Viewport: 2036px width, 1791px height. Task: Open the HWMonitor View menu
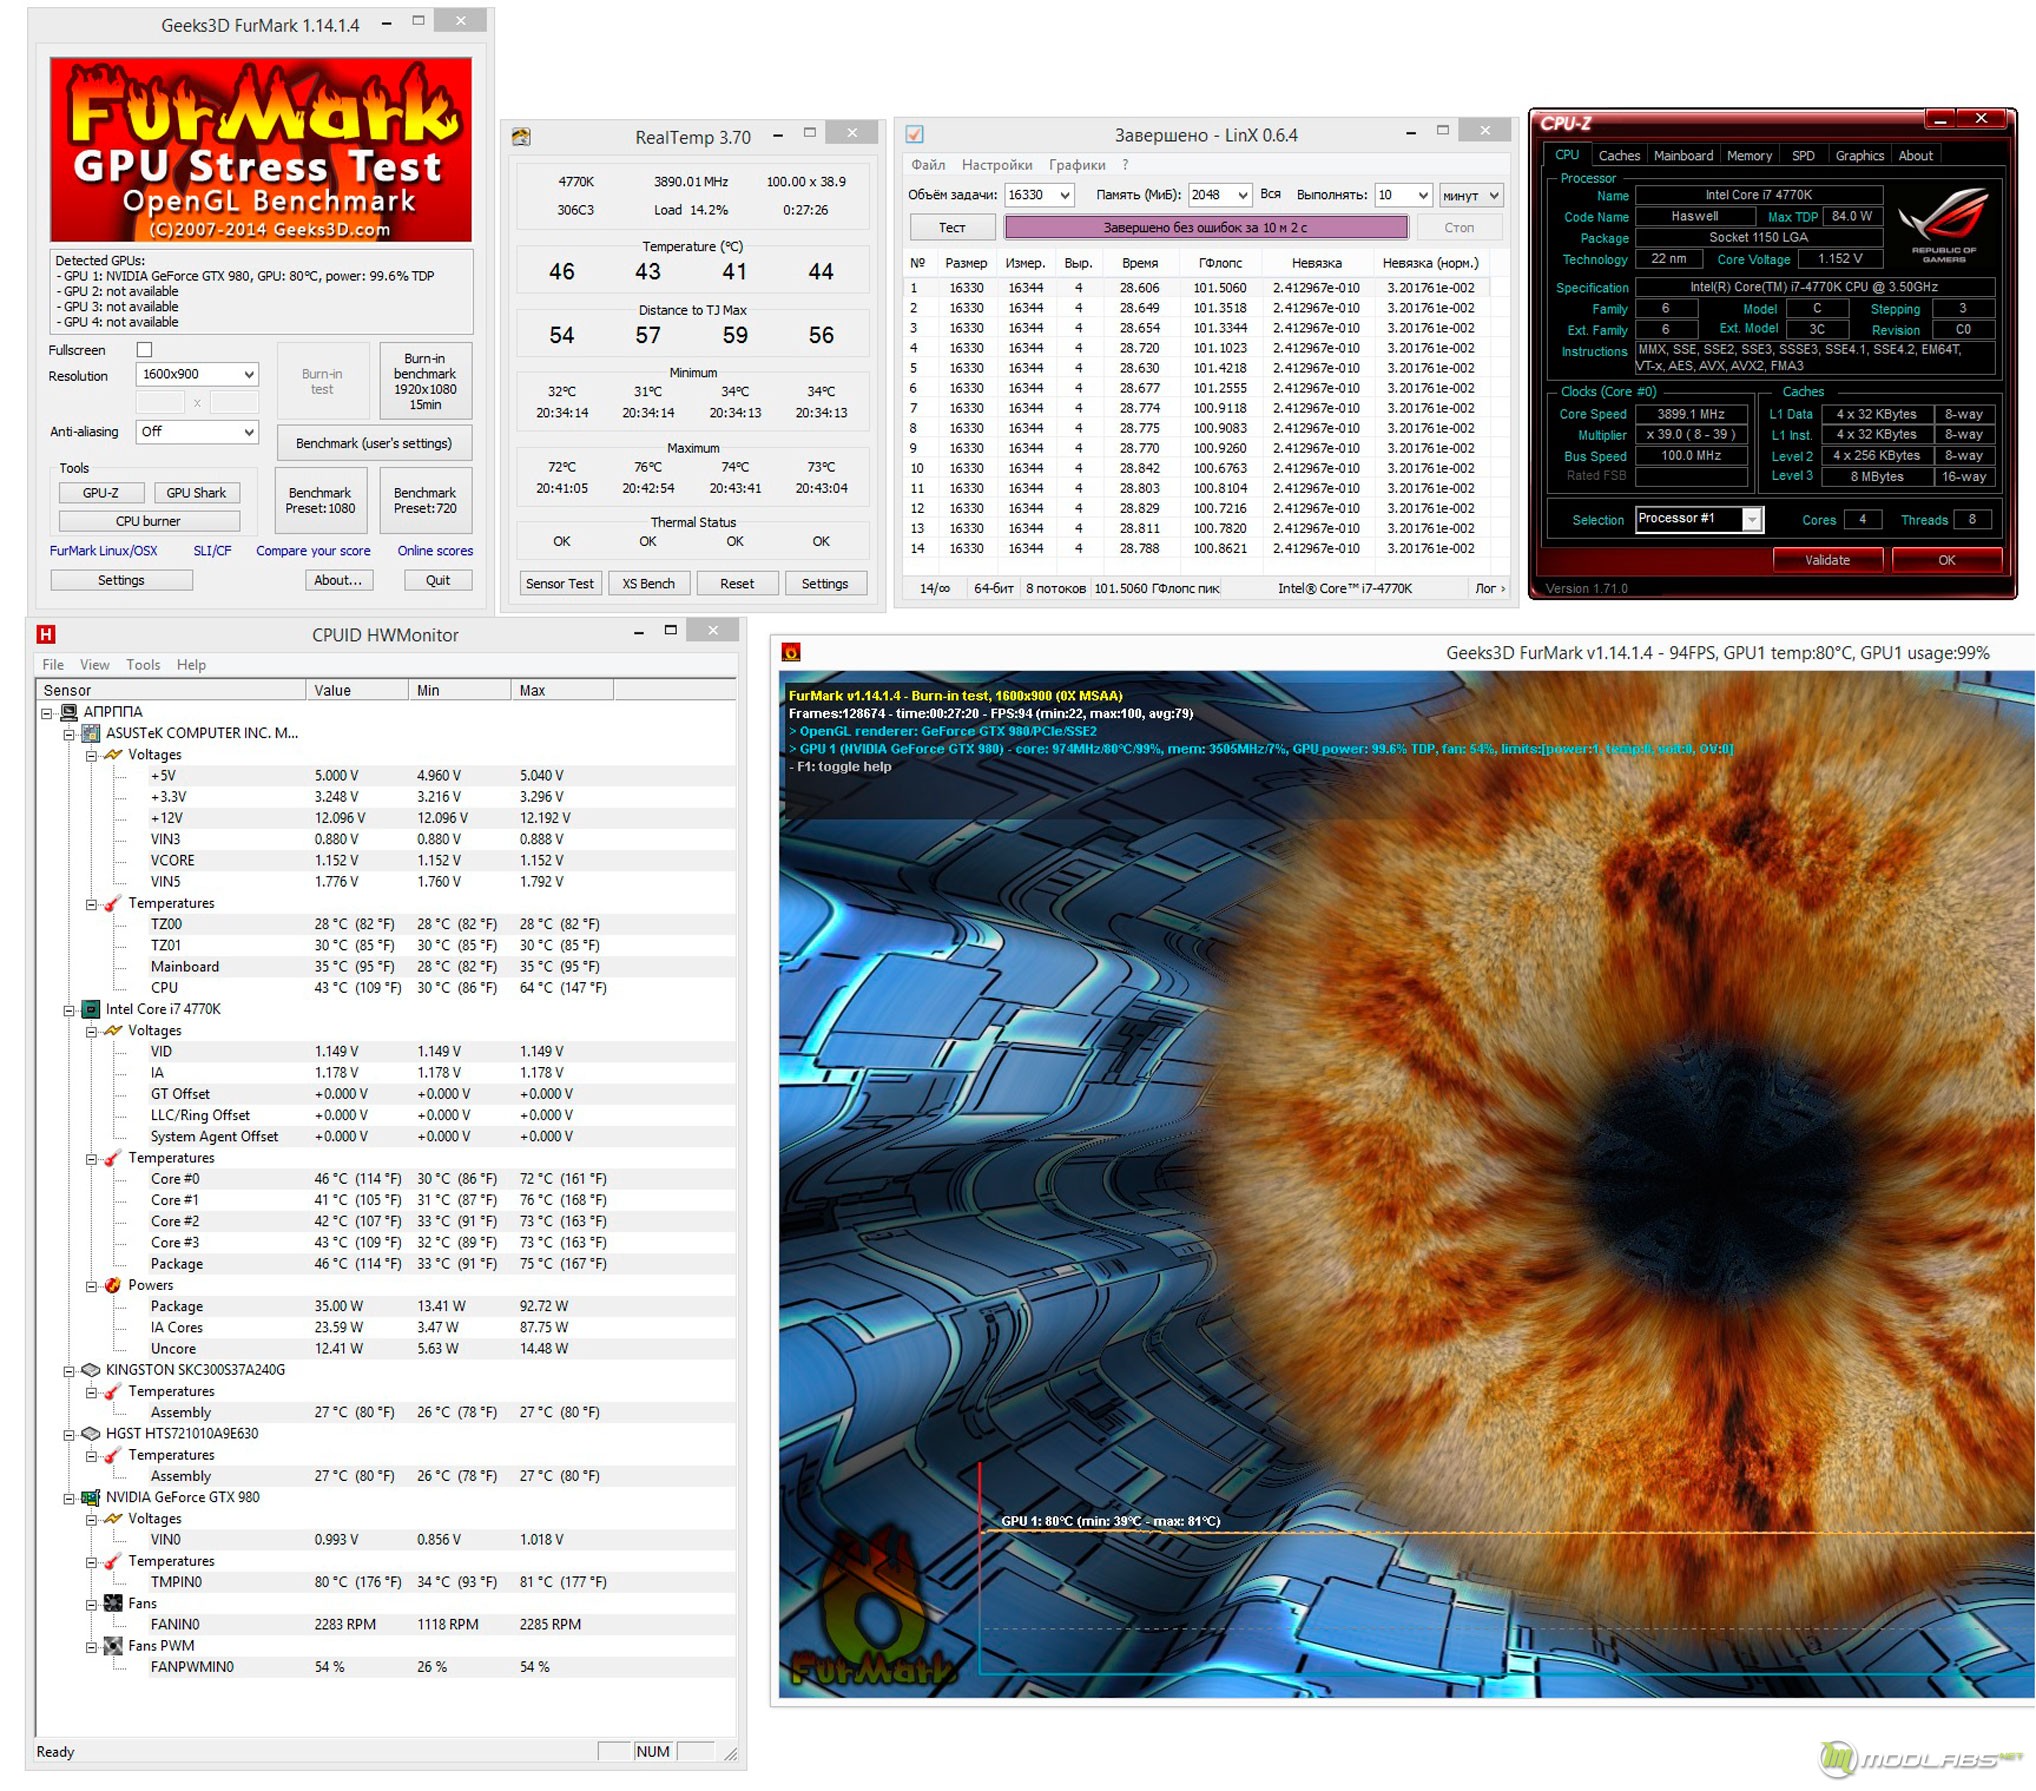(x=95, y=664)
